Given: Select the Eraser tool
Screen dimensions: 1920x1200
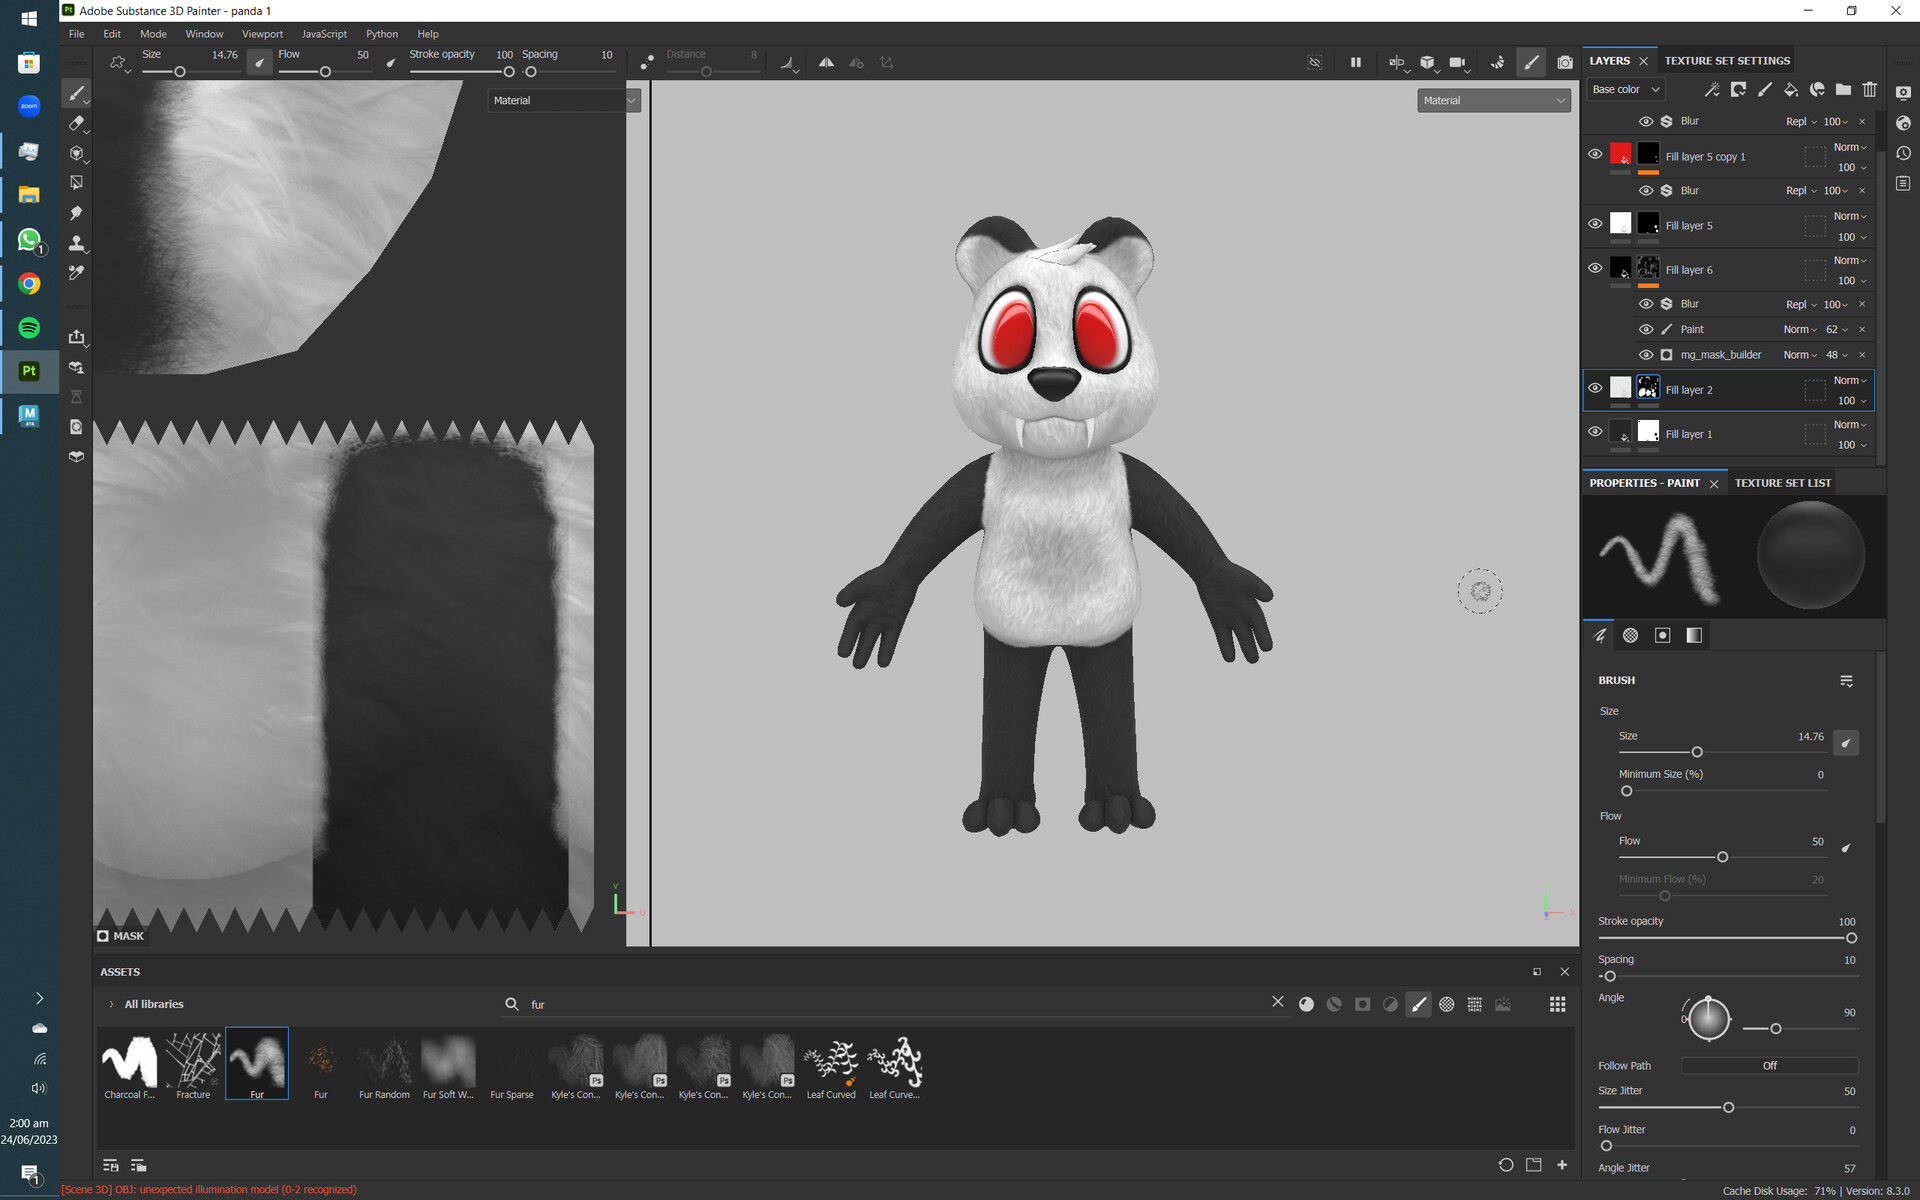Looking at the screenshot, I should click(x=77, y=123).
